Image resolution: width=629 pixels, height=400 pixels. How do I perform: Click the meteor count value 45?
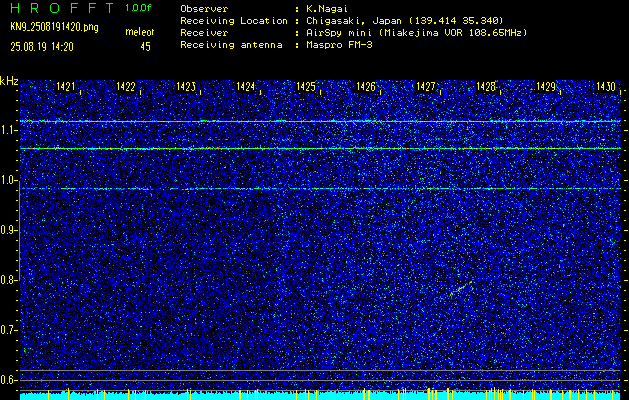tap(145, 47)
